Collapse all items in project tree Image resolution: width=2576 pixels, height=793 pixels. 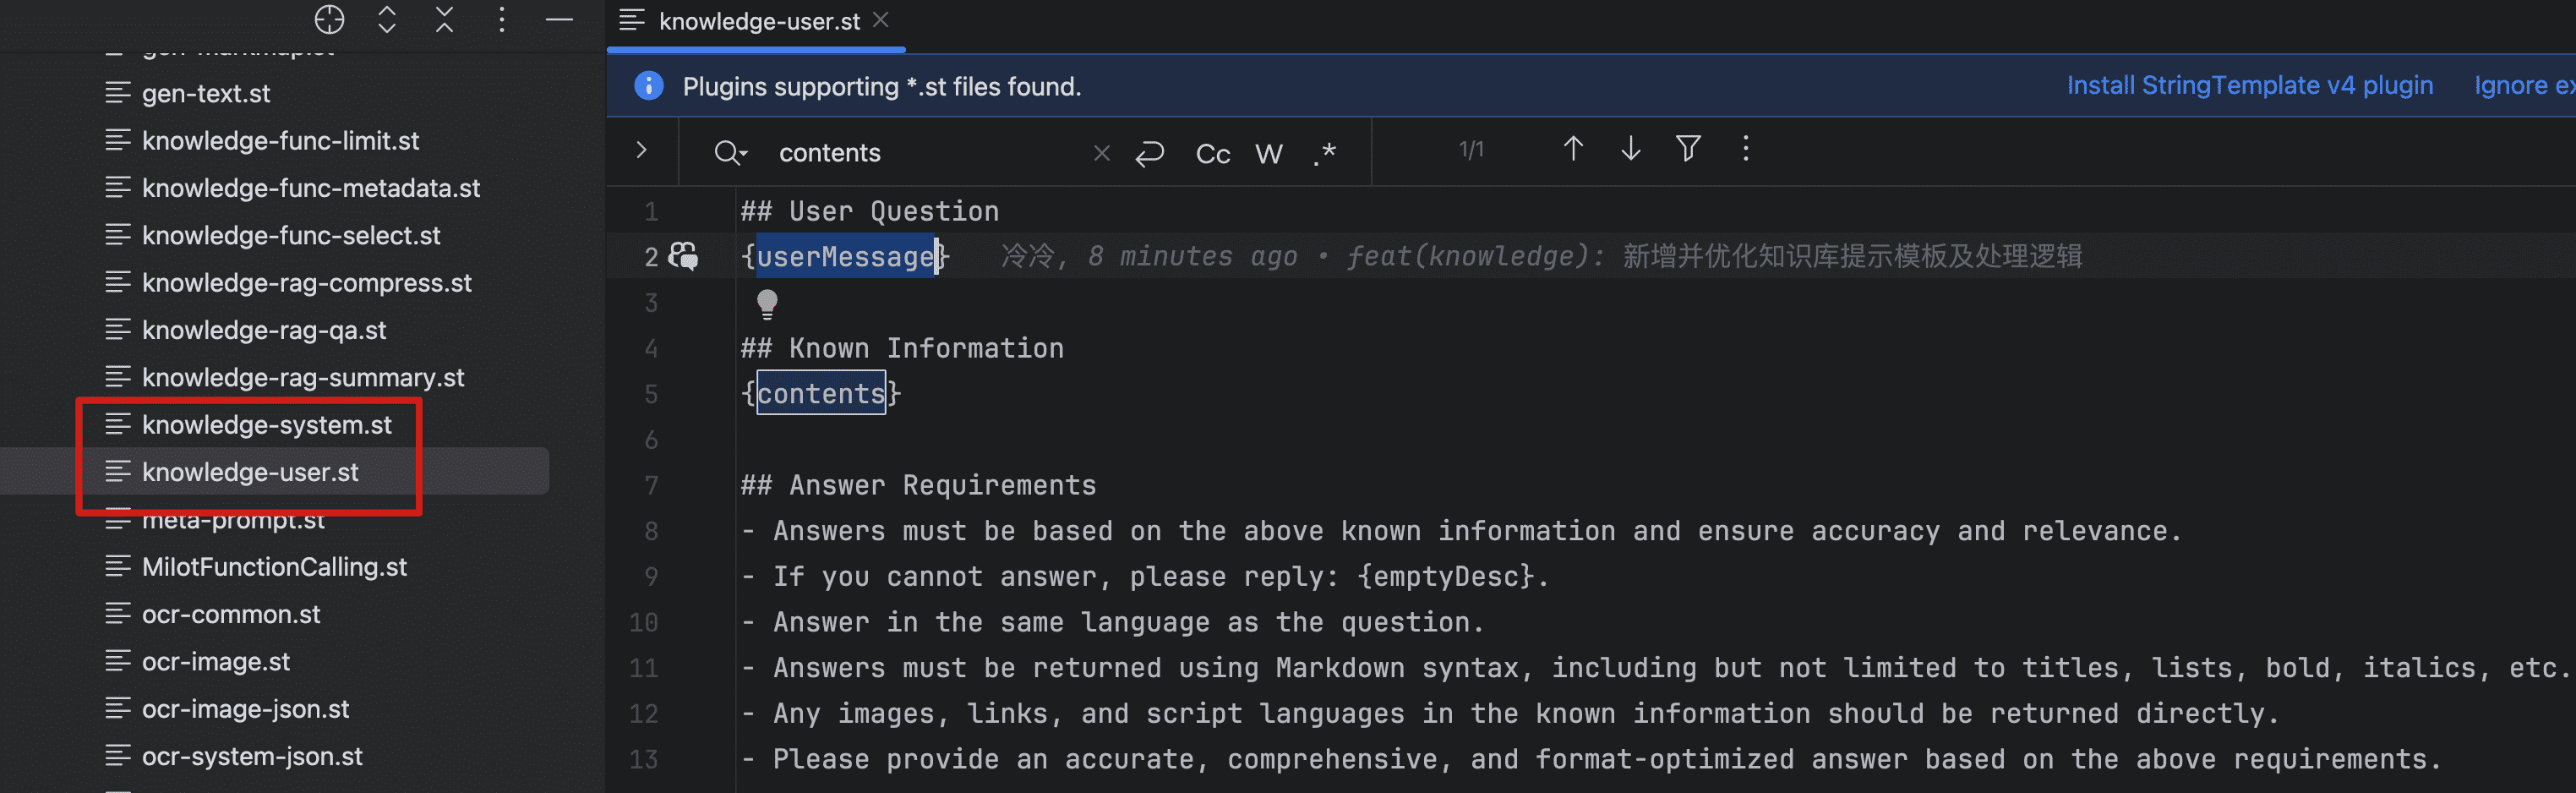pyautogui.click(x=444, y=19)
